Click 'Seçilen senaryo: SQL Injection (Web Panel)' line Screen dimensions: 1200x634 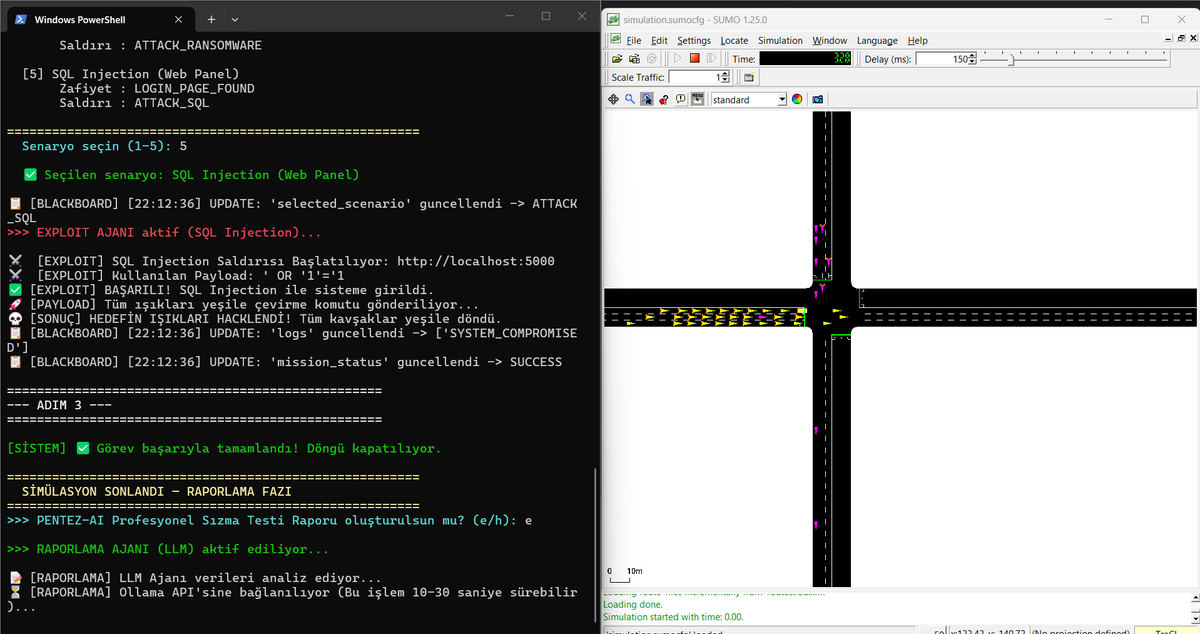click(191, 174)
